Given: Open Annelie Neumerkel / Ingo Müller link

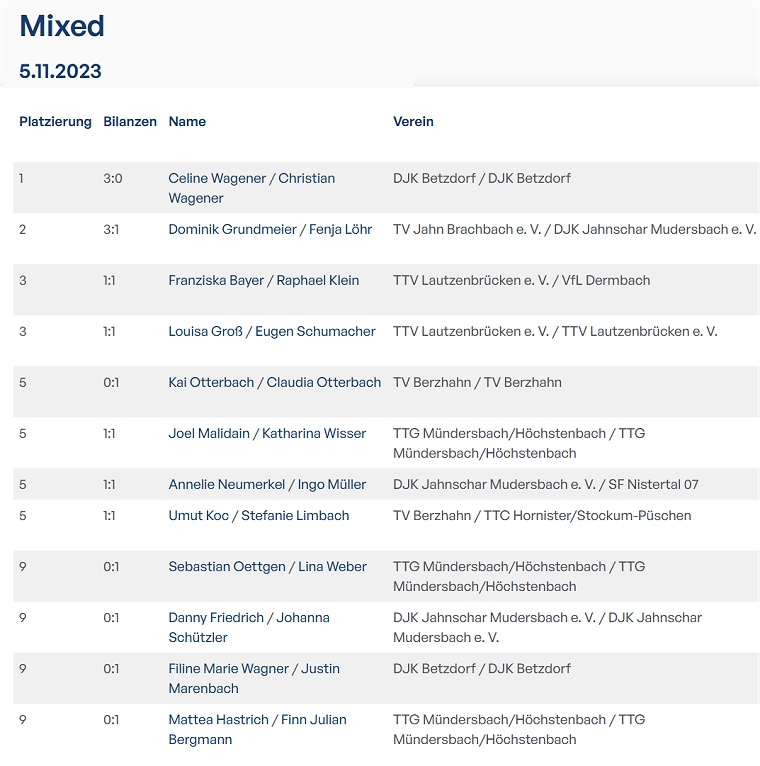Looking at the screenshot, I should click(267, 485).
